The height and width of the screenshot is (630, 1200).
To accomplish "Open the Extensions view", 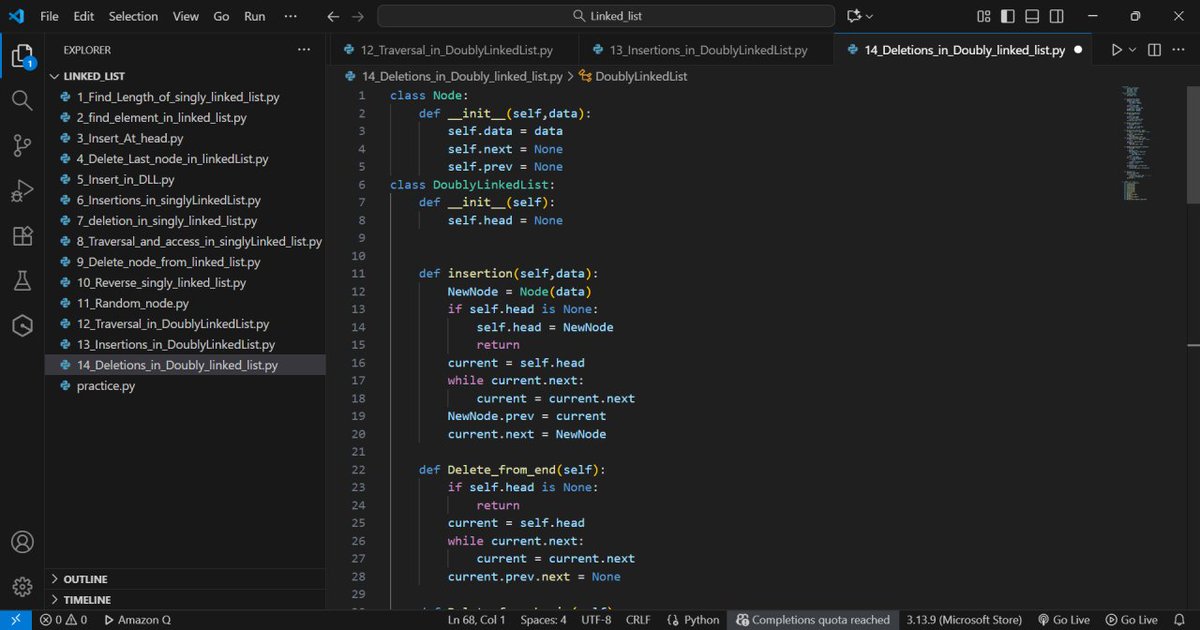I will [x=22, y=236].
